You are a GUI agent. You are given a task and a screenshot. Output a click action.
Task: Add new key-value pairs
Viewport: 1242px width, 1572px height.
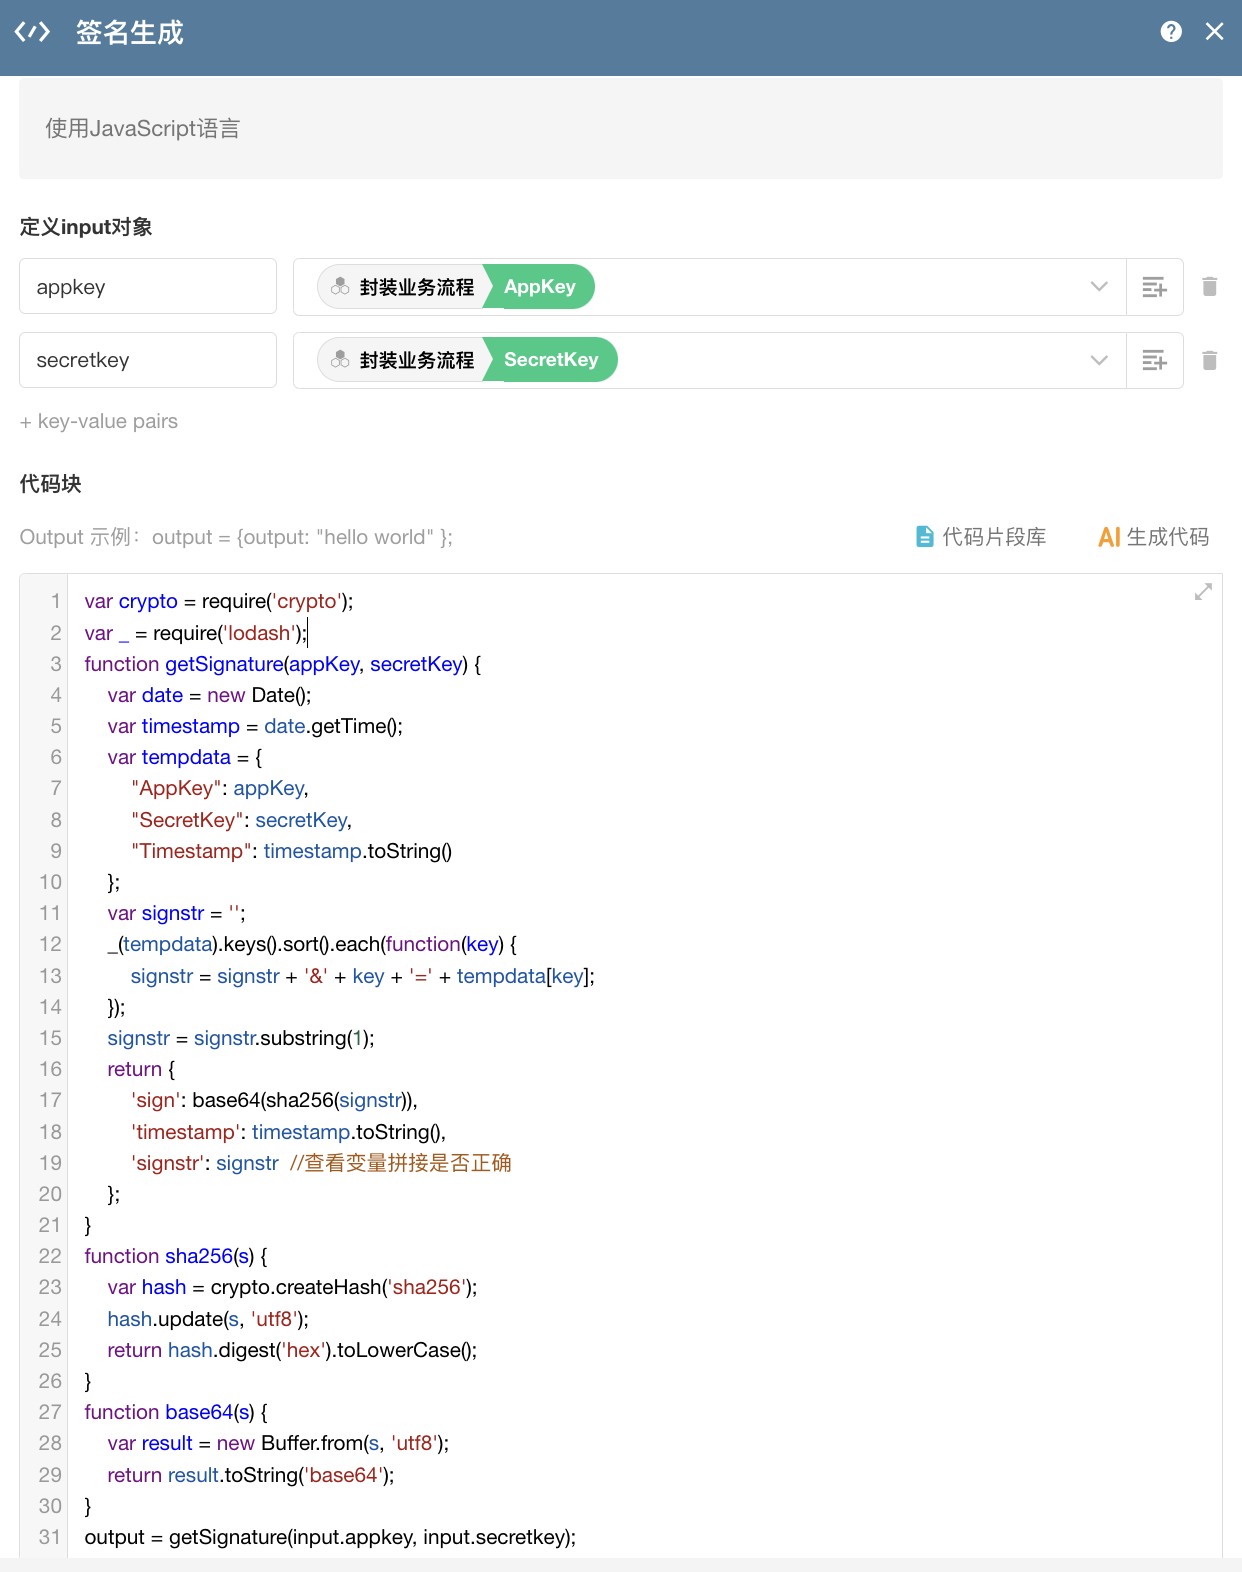coord(99,421)
